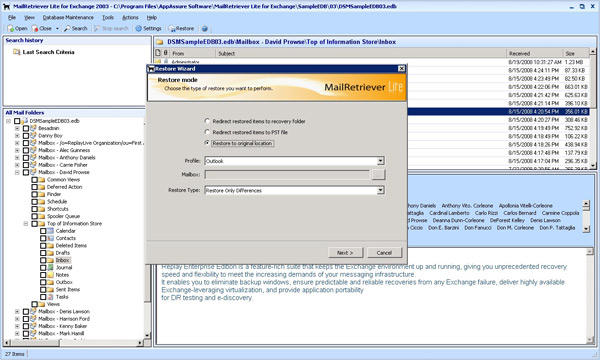Click the Sent Items folder icon

click(51, 290)
